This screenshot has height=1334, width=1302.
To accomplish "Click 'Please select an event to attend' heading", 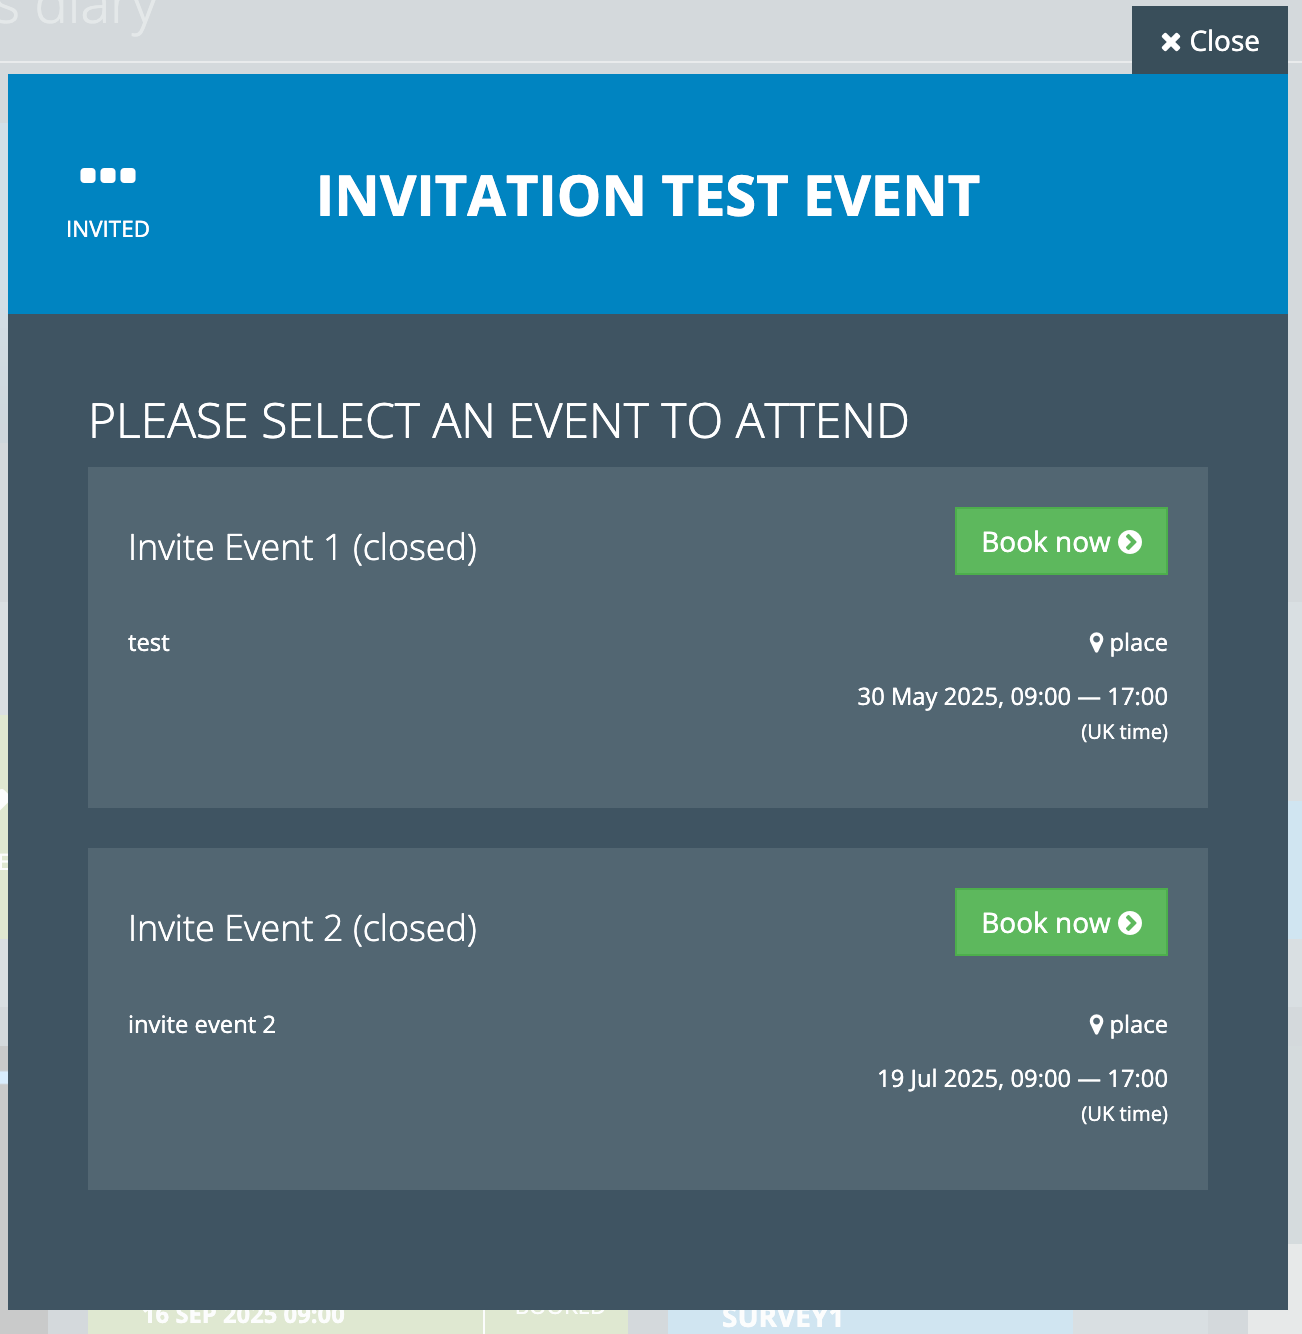I will pyautogui.click(x=498, y=421).
